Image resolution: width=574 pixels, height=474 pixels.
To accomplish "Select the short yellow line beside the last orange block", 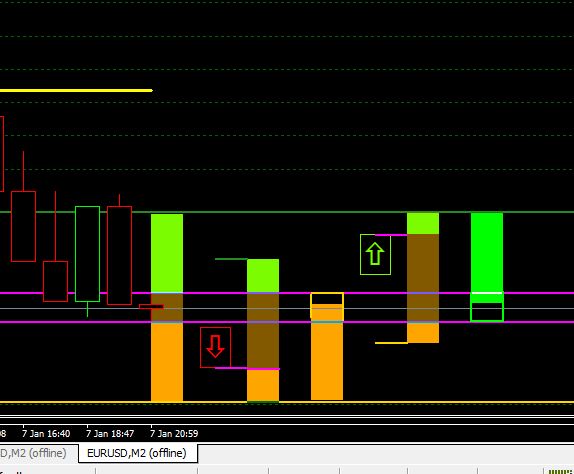I will [391, 343].
